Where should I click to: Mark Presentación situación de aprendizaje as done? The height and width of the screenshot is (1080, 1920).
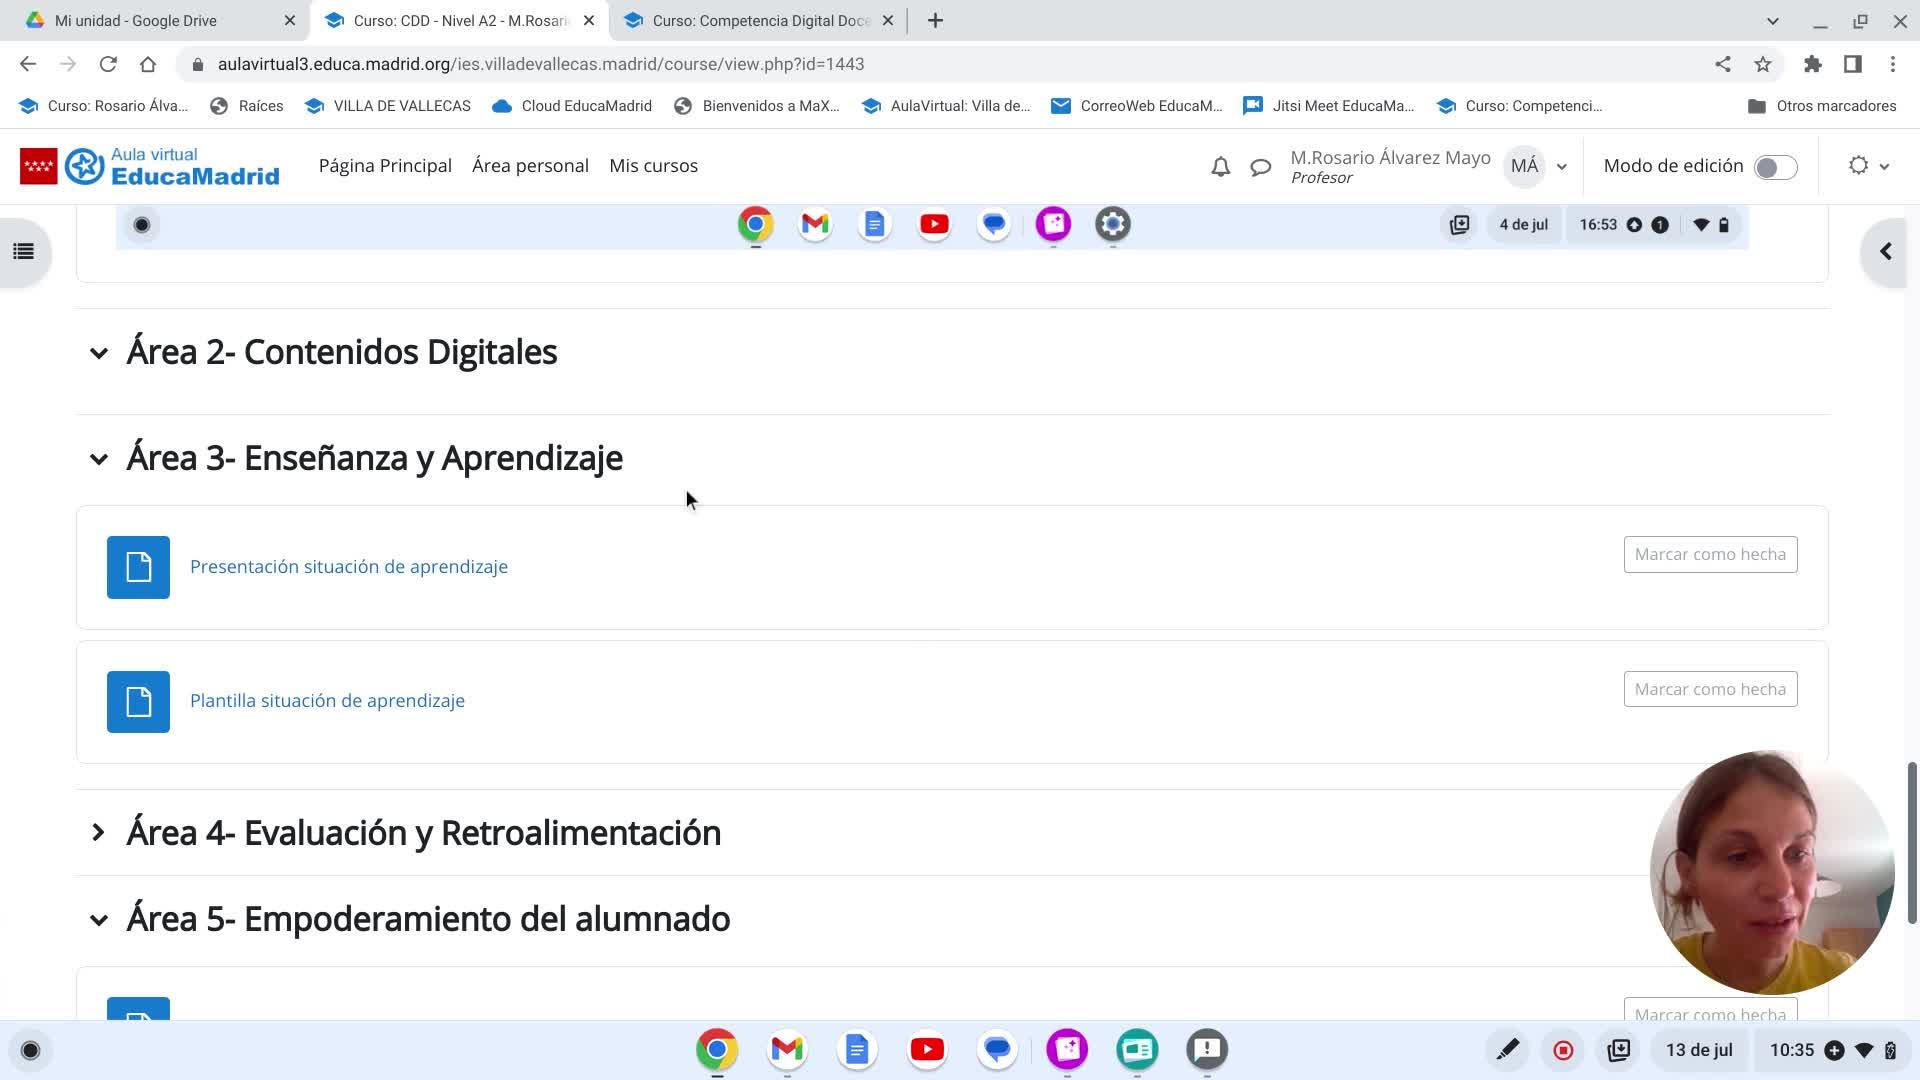pyautogui.click(x=1710, y=554)
